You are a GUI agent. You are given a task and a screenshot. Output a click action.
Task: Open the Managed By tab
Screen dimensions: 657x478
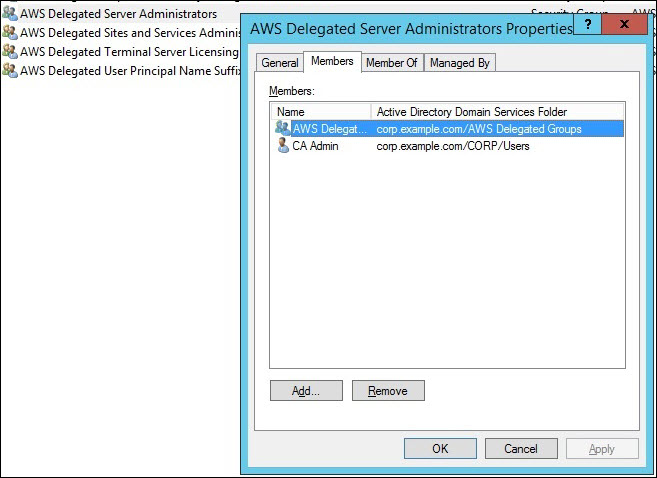click(460, 63)
